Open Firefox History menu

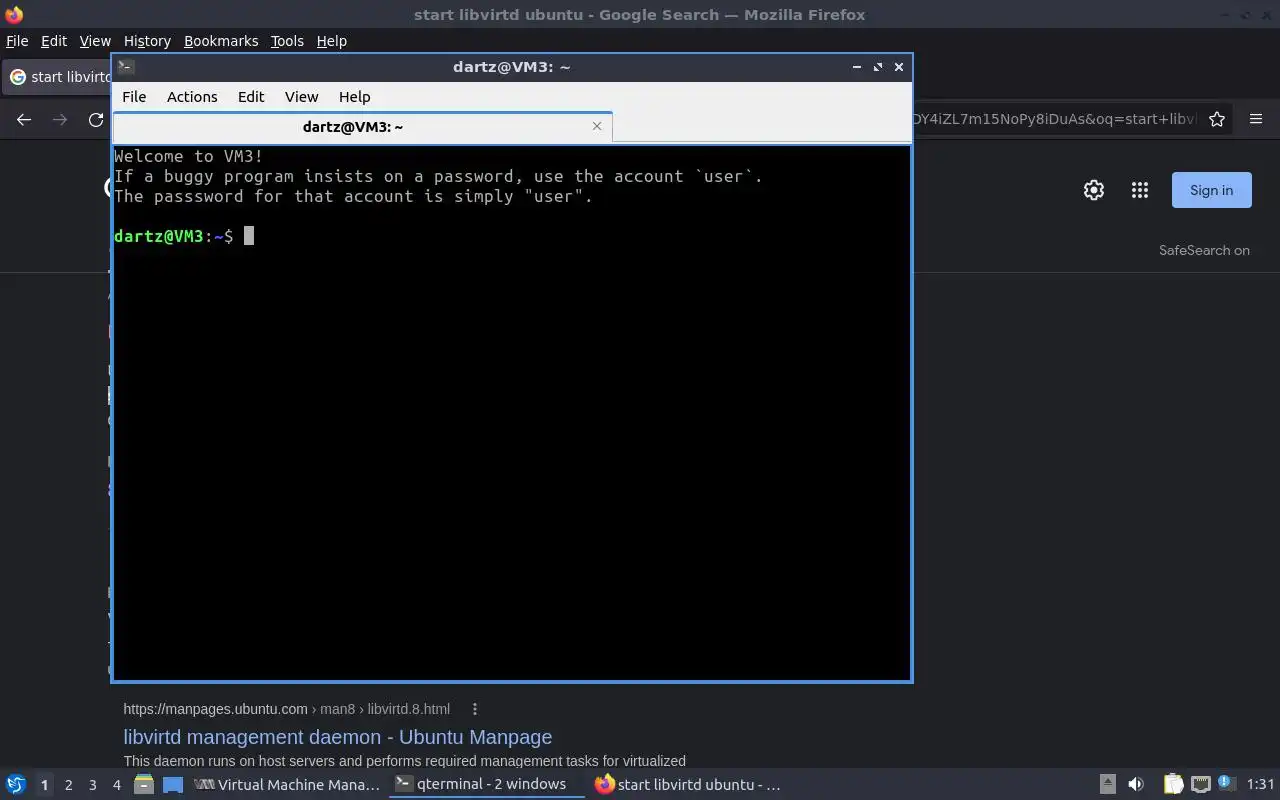pyautogui.click(x=147, y=41)
